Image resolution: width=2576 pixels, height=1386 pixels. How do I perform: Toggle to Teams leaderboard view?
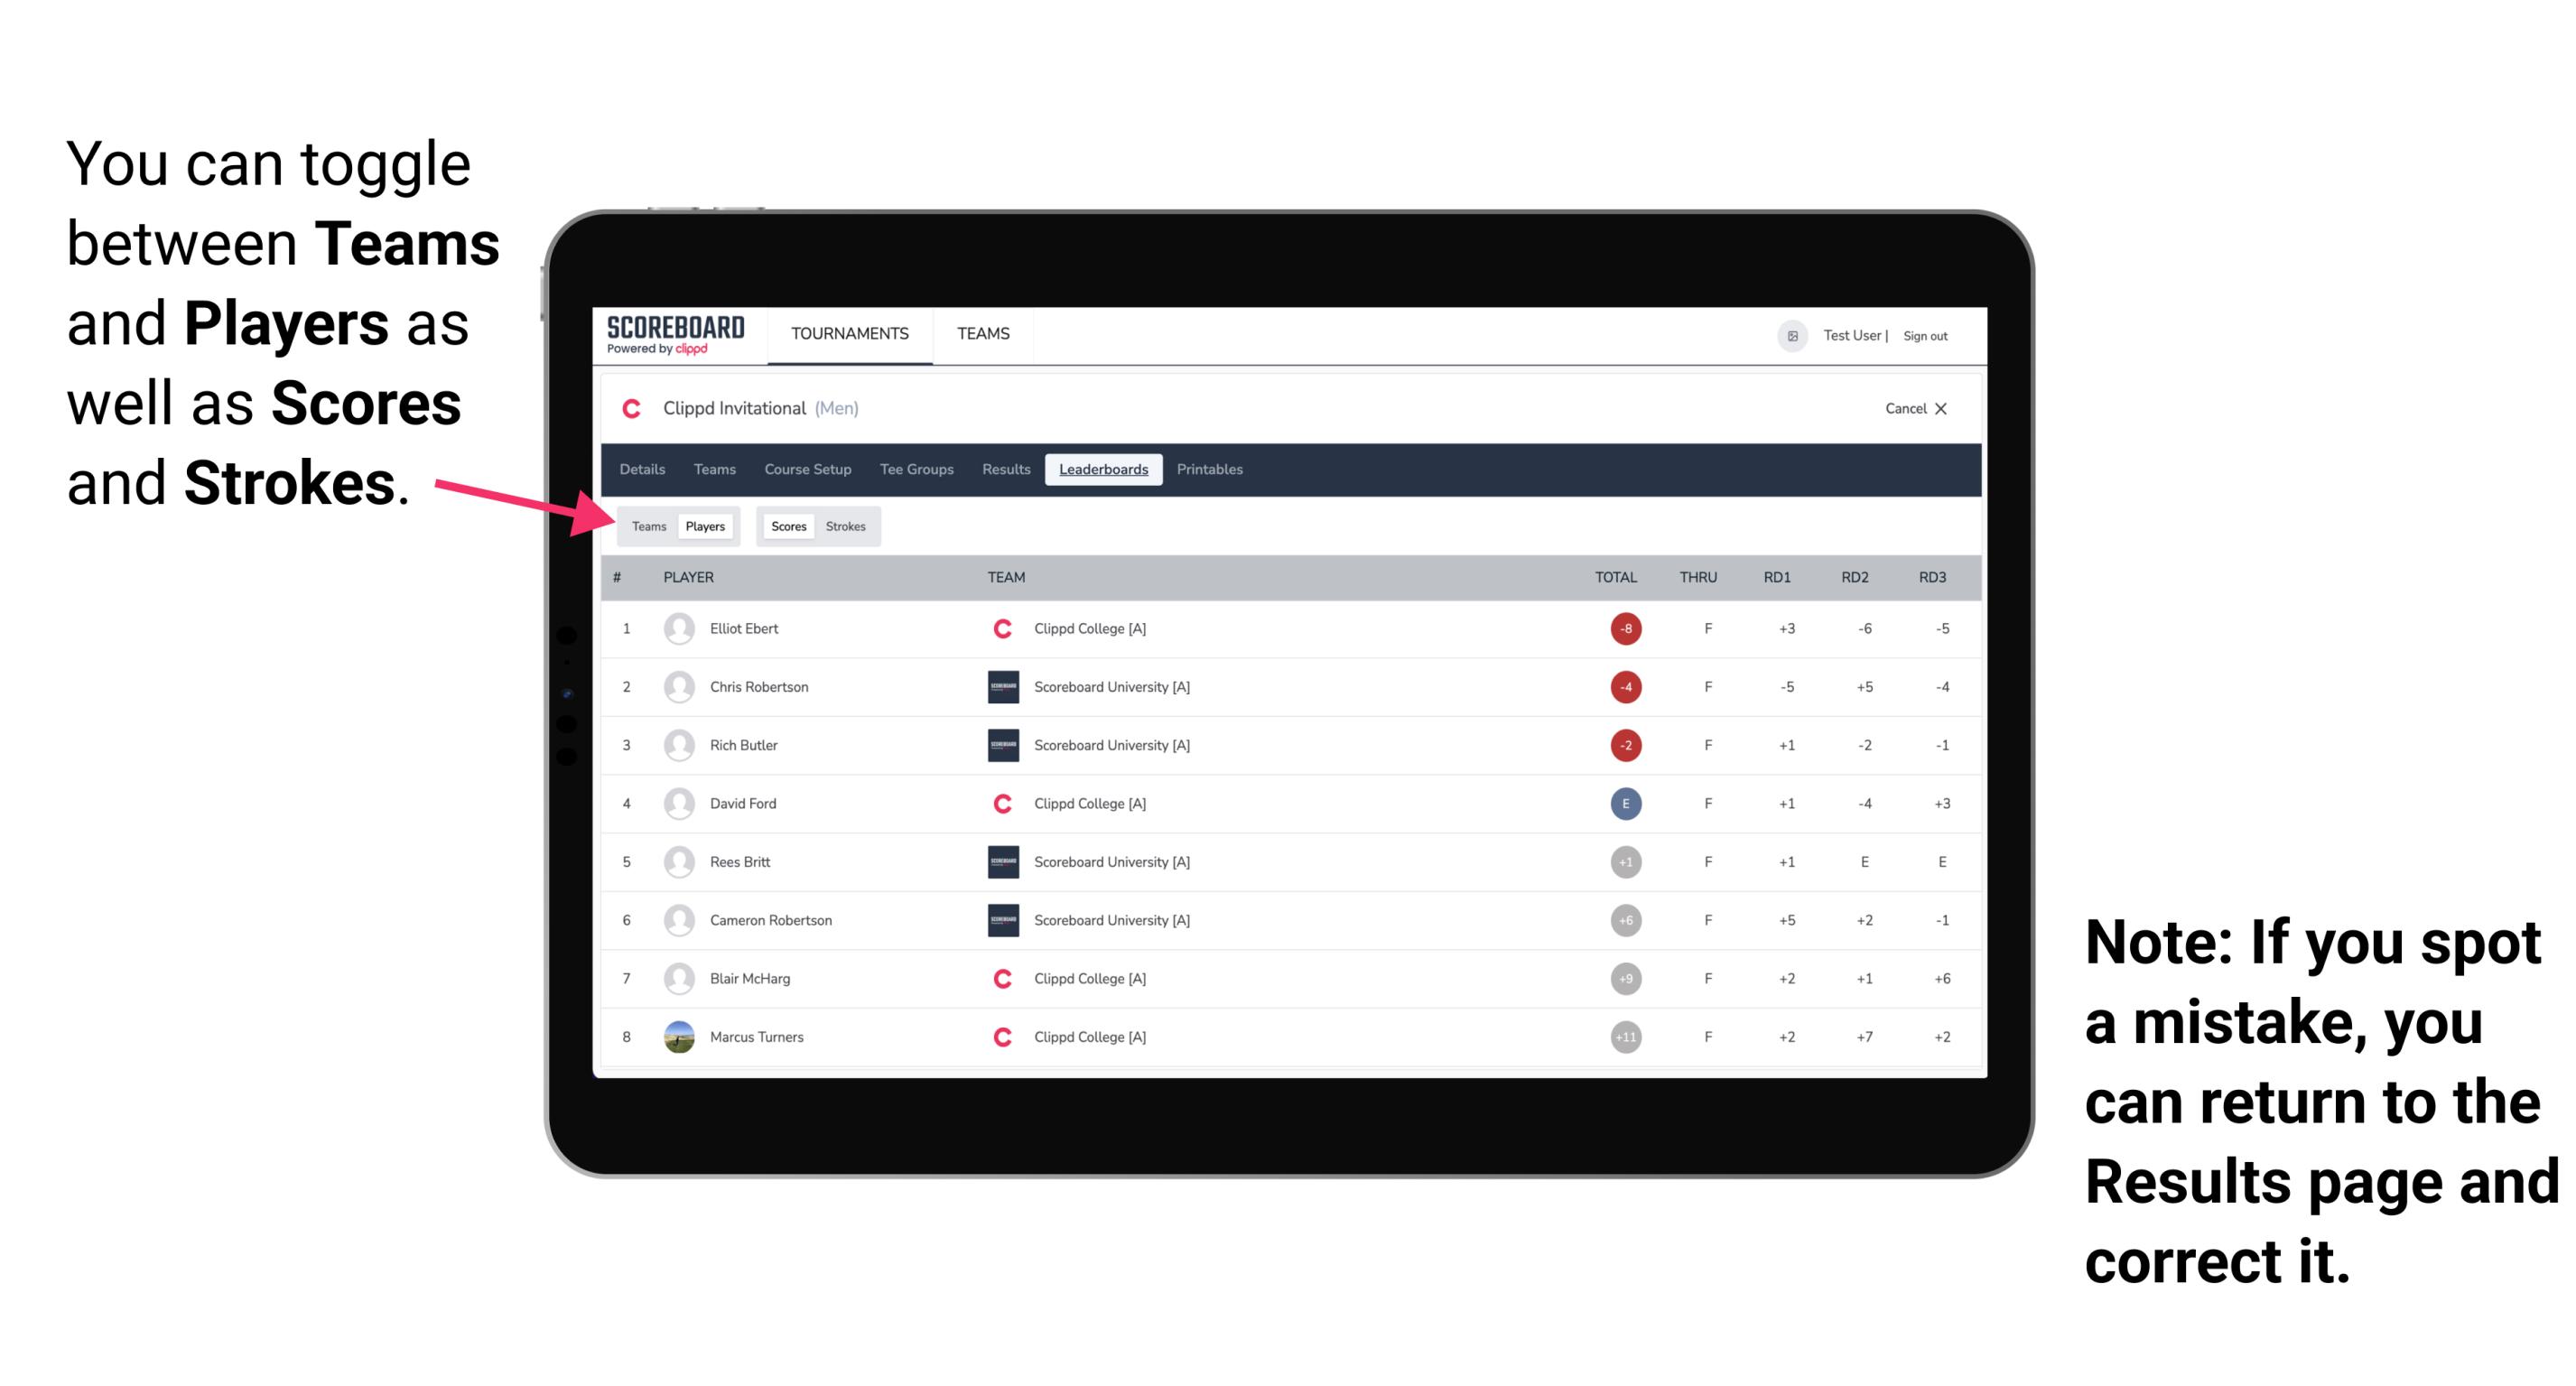point(645,526)
